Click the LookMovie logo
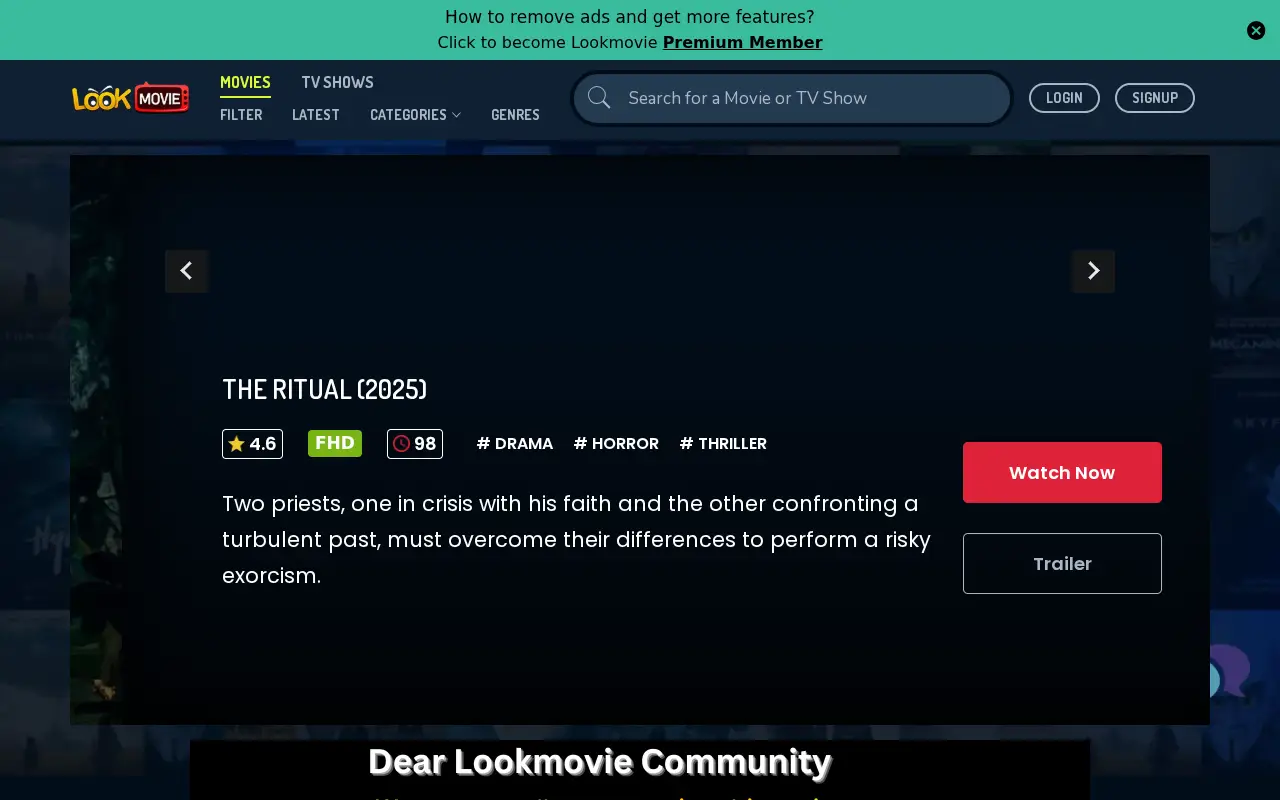1280x800 pixels. coord(131,98)
